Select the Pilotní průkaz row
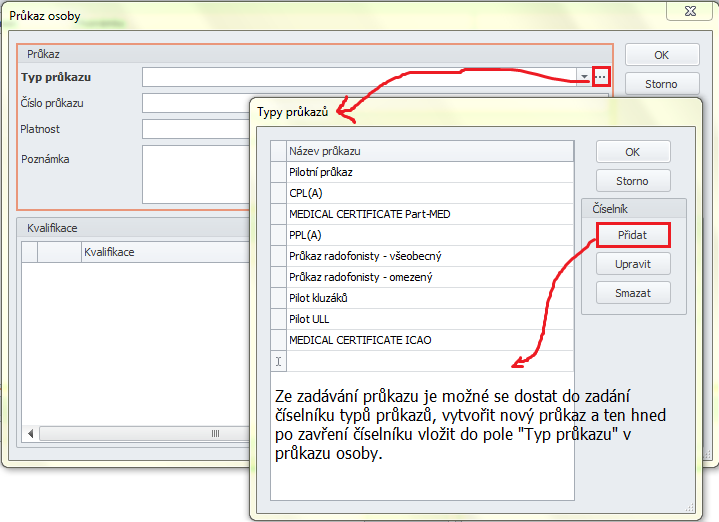 pos(428,172)
